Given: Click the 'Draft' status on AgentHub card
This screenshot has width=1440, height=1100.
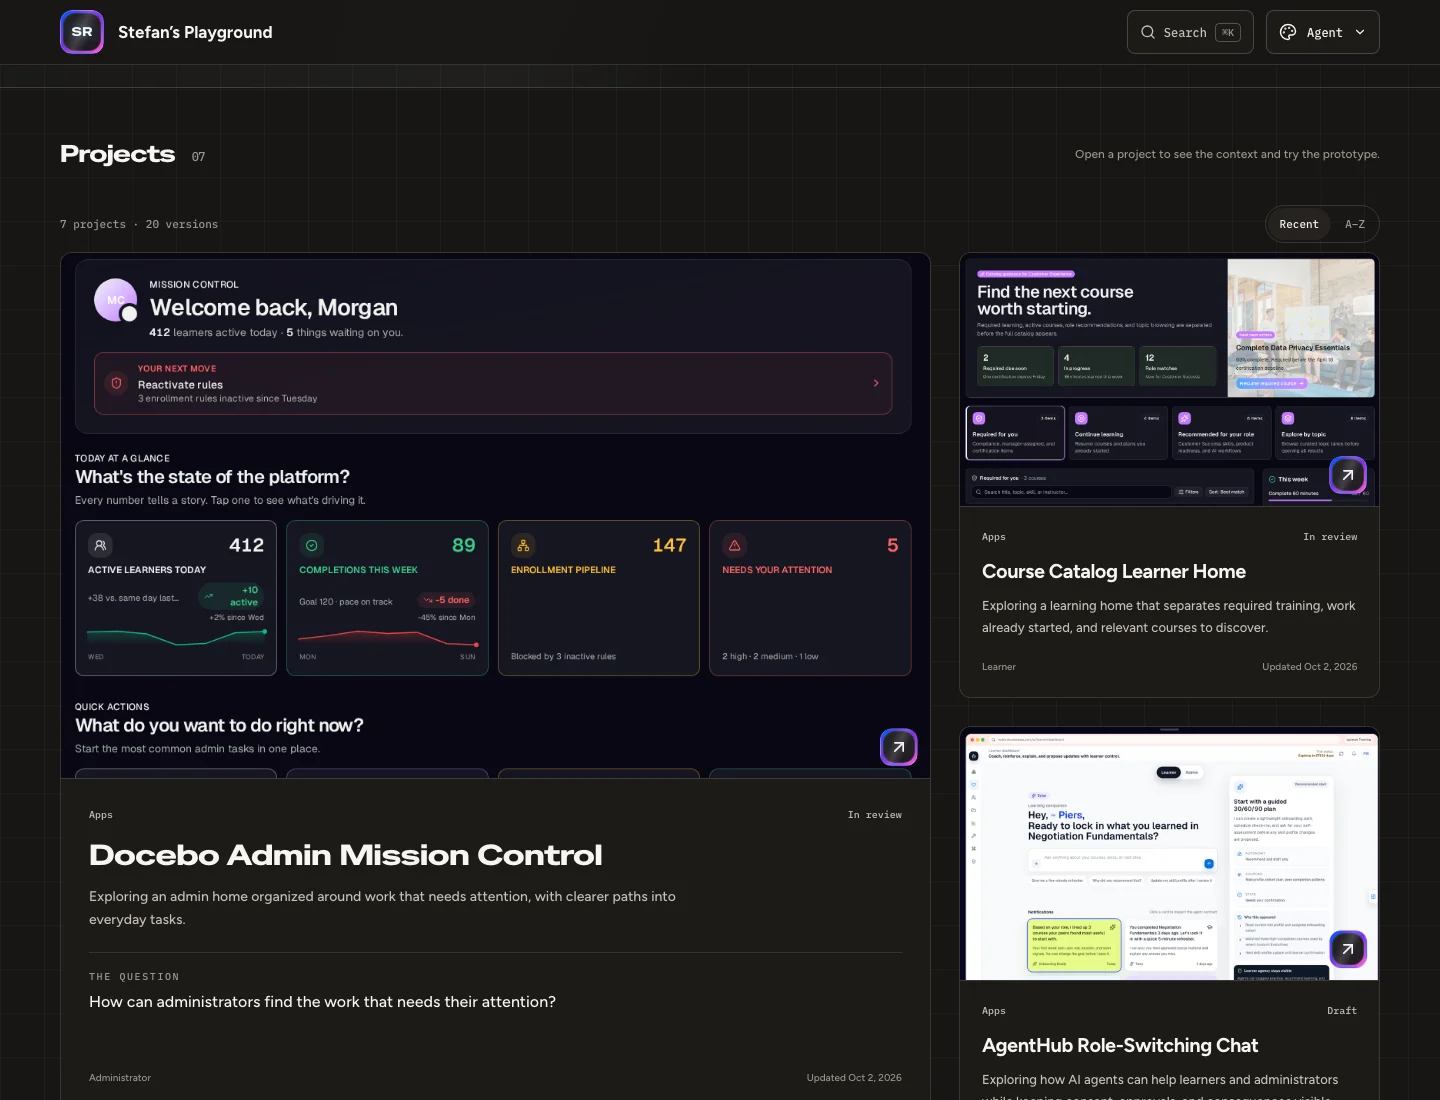Looking at the screenshot, I should [1342, 1011].
